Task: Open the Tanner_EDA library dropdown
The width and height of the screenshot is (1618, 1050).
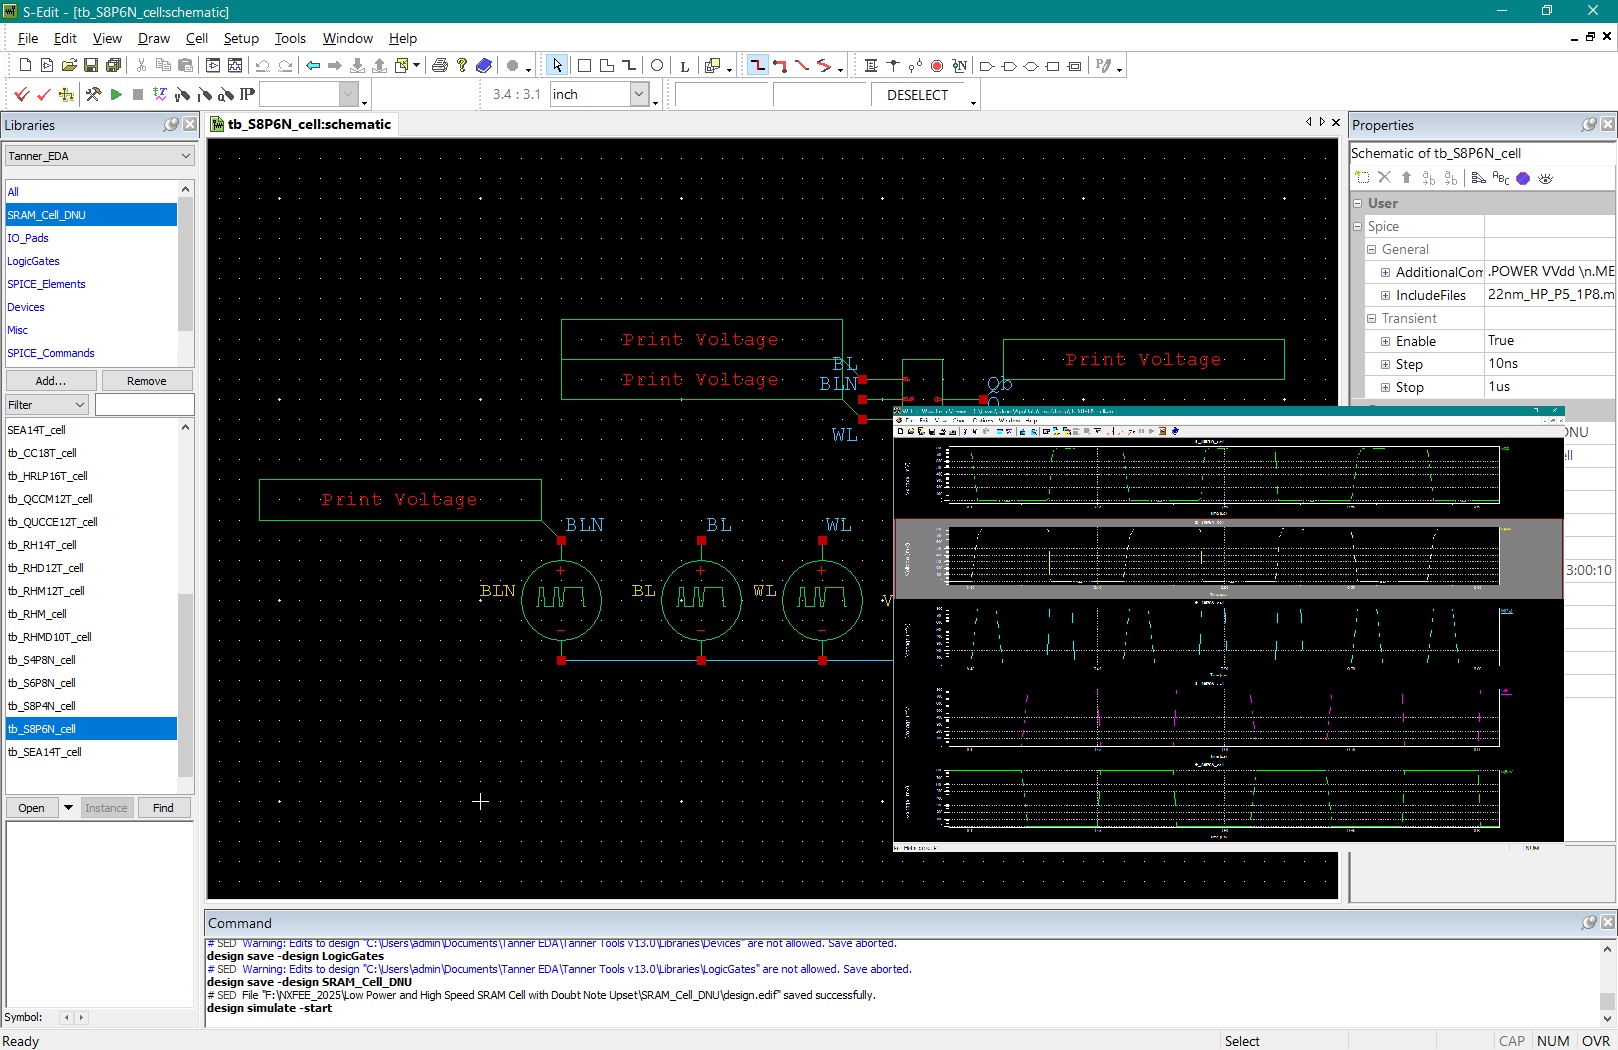Action: [x=185, y=156]
